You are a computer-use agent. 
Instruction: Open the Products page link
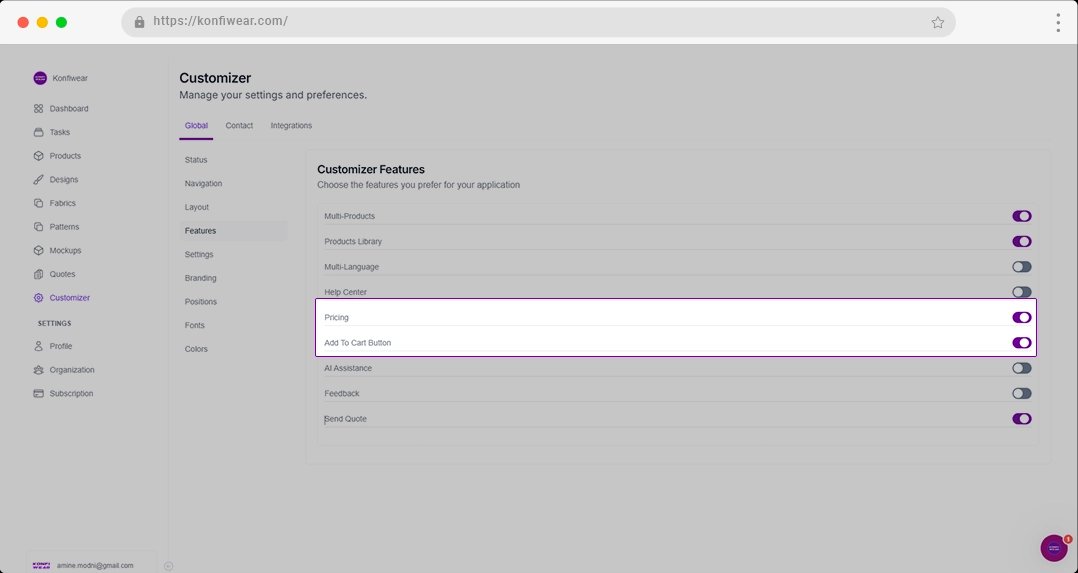tap(65, 156)
